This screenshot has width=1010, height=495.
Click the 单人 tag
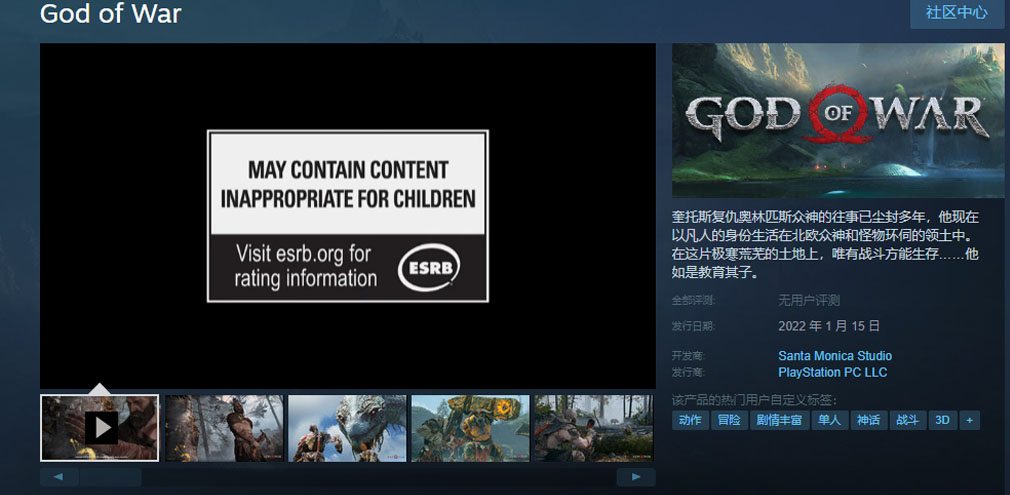click(x=829, y=421)
